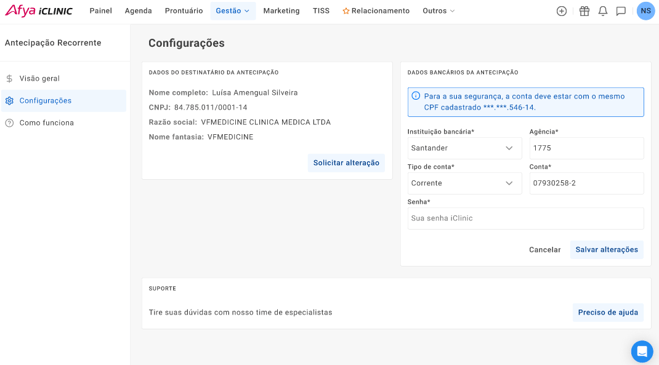Expand the Outros menu
Viewport: 659px width, 365px height.
coord(438,11)
